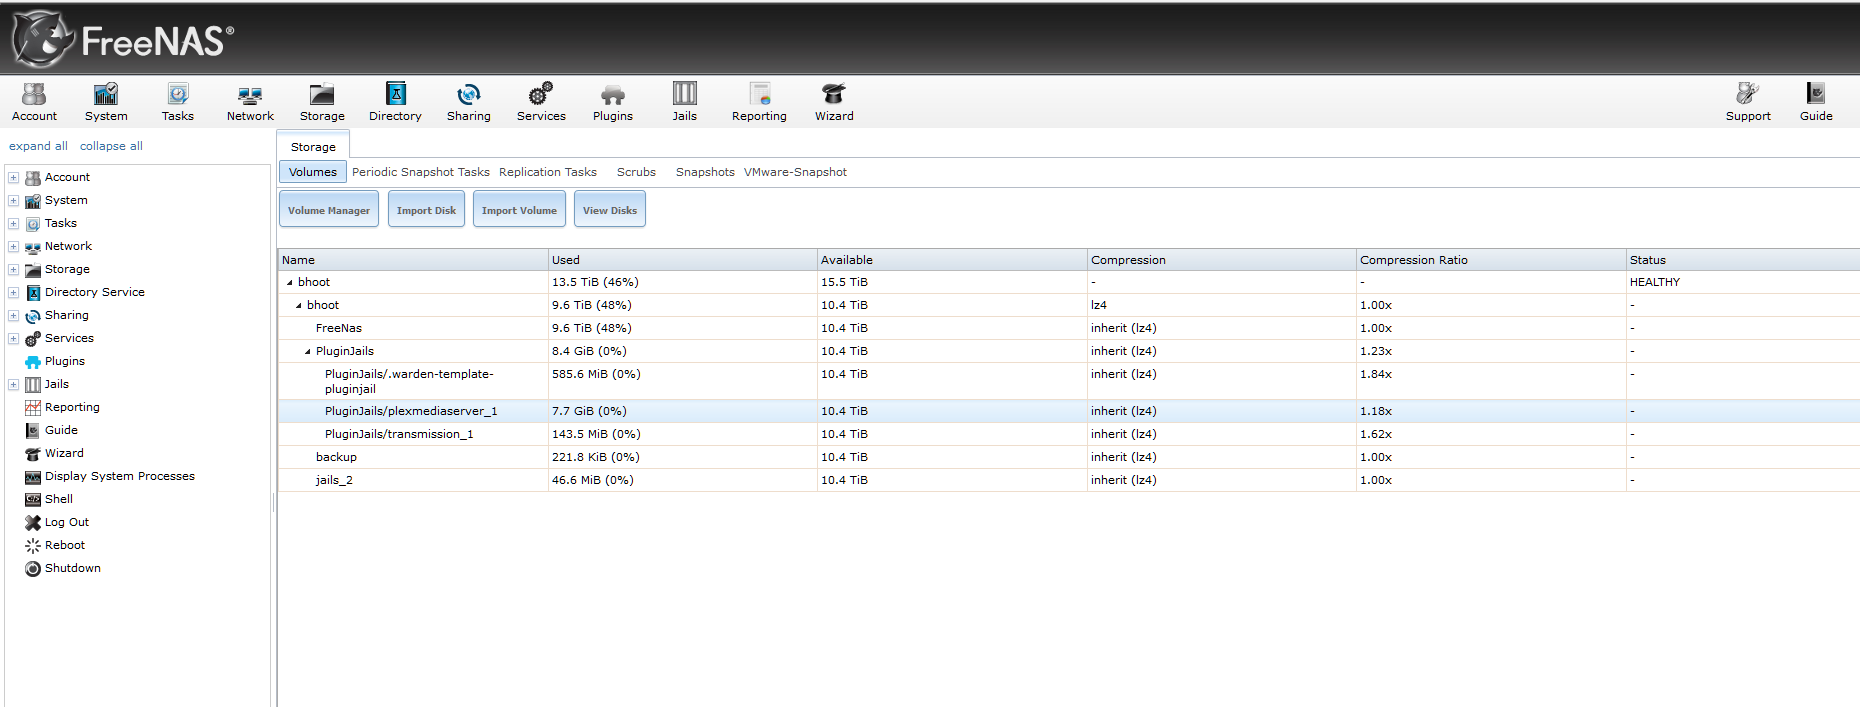
Task: Expand Directory Service node in sidebar
Action: point(13,292)
